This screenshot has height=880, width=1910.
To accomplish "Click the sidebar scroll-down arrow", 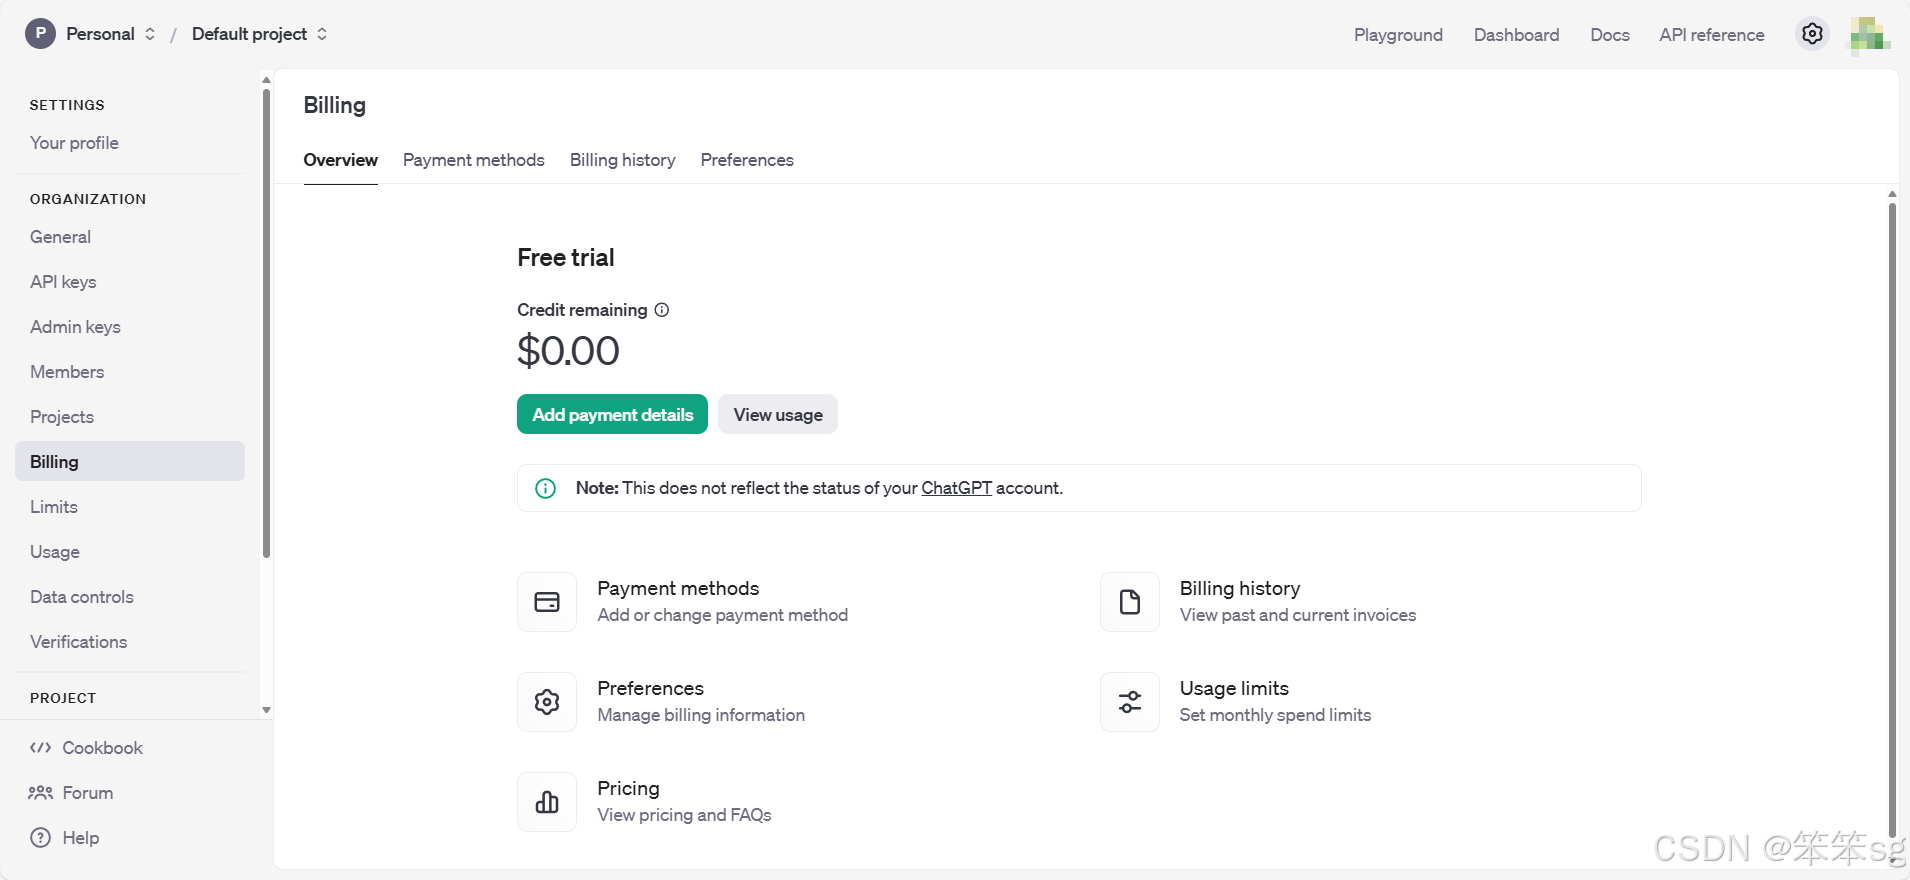I will pos(266,710).
